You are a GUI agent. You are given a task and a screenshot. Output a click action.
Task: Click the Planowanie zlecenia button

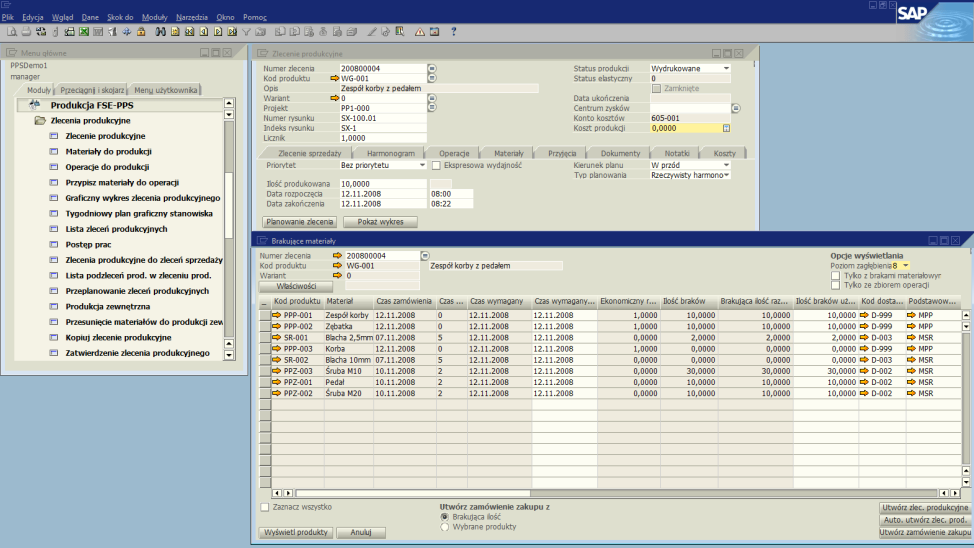pyautogui.click(x=300, y=222)
